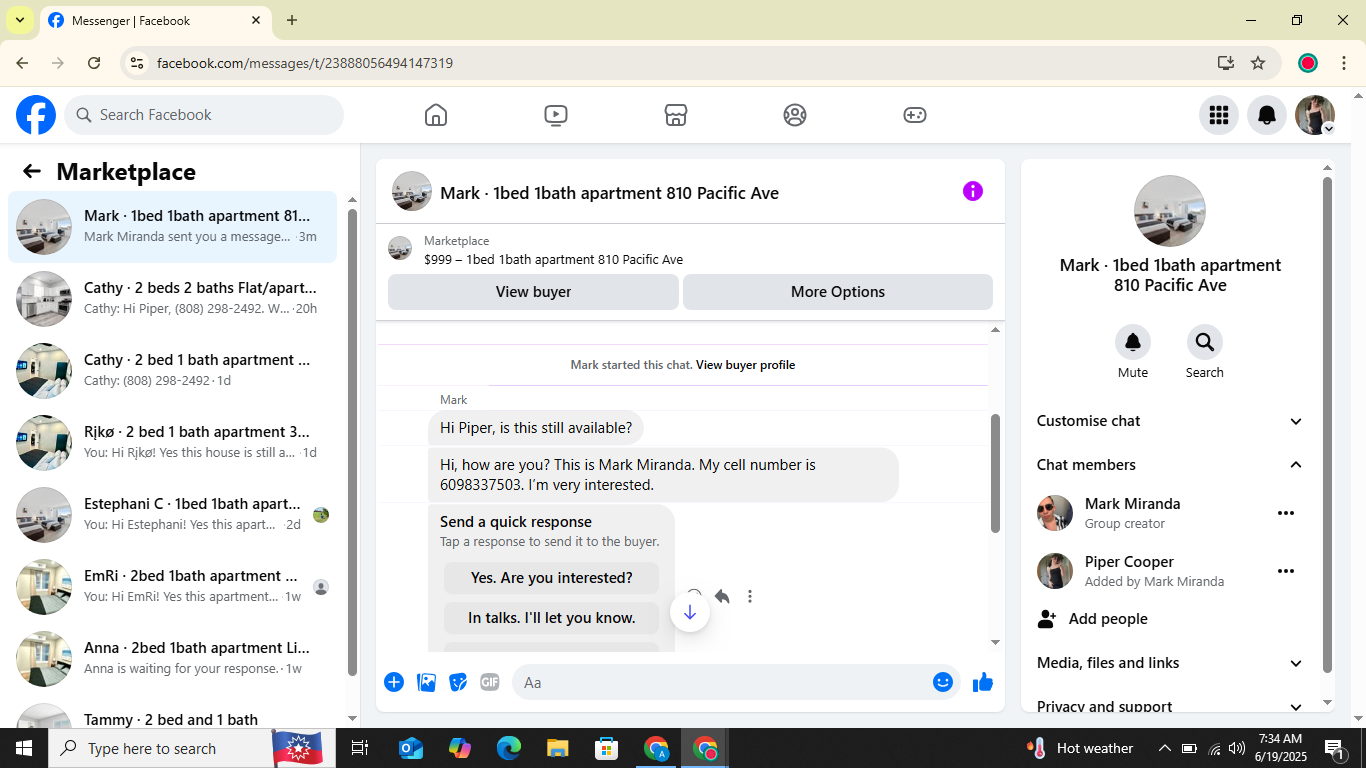Open options for Mark Miranda member
This screenshot has height=768, width=1366.
coord(1286,513)
